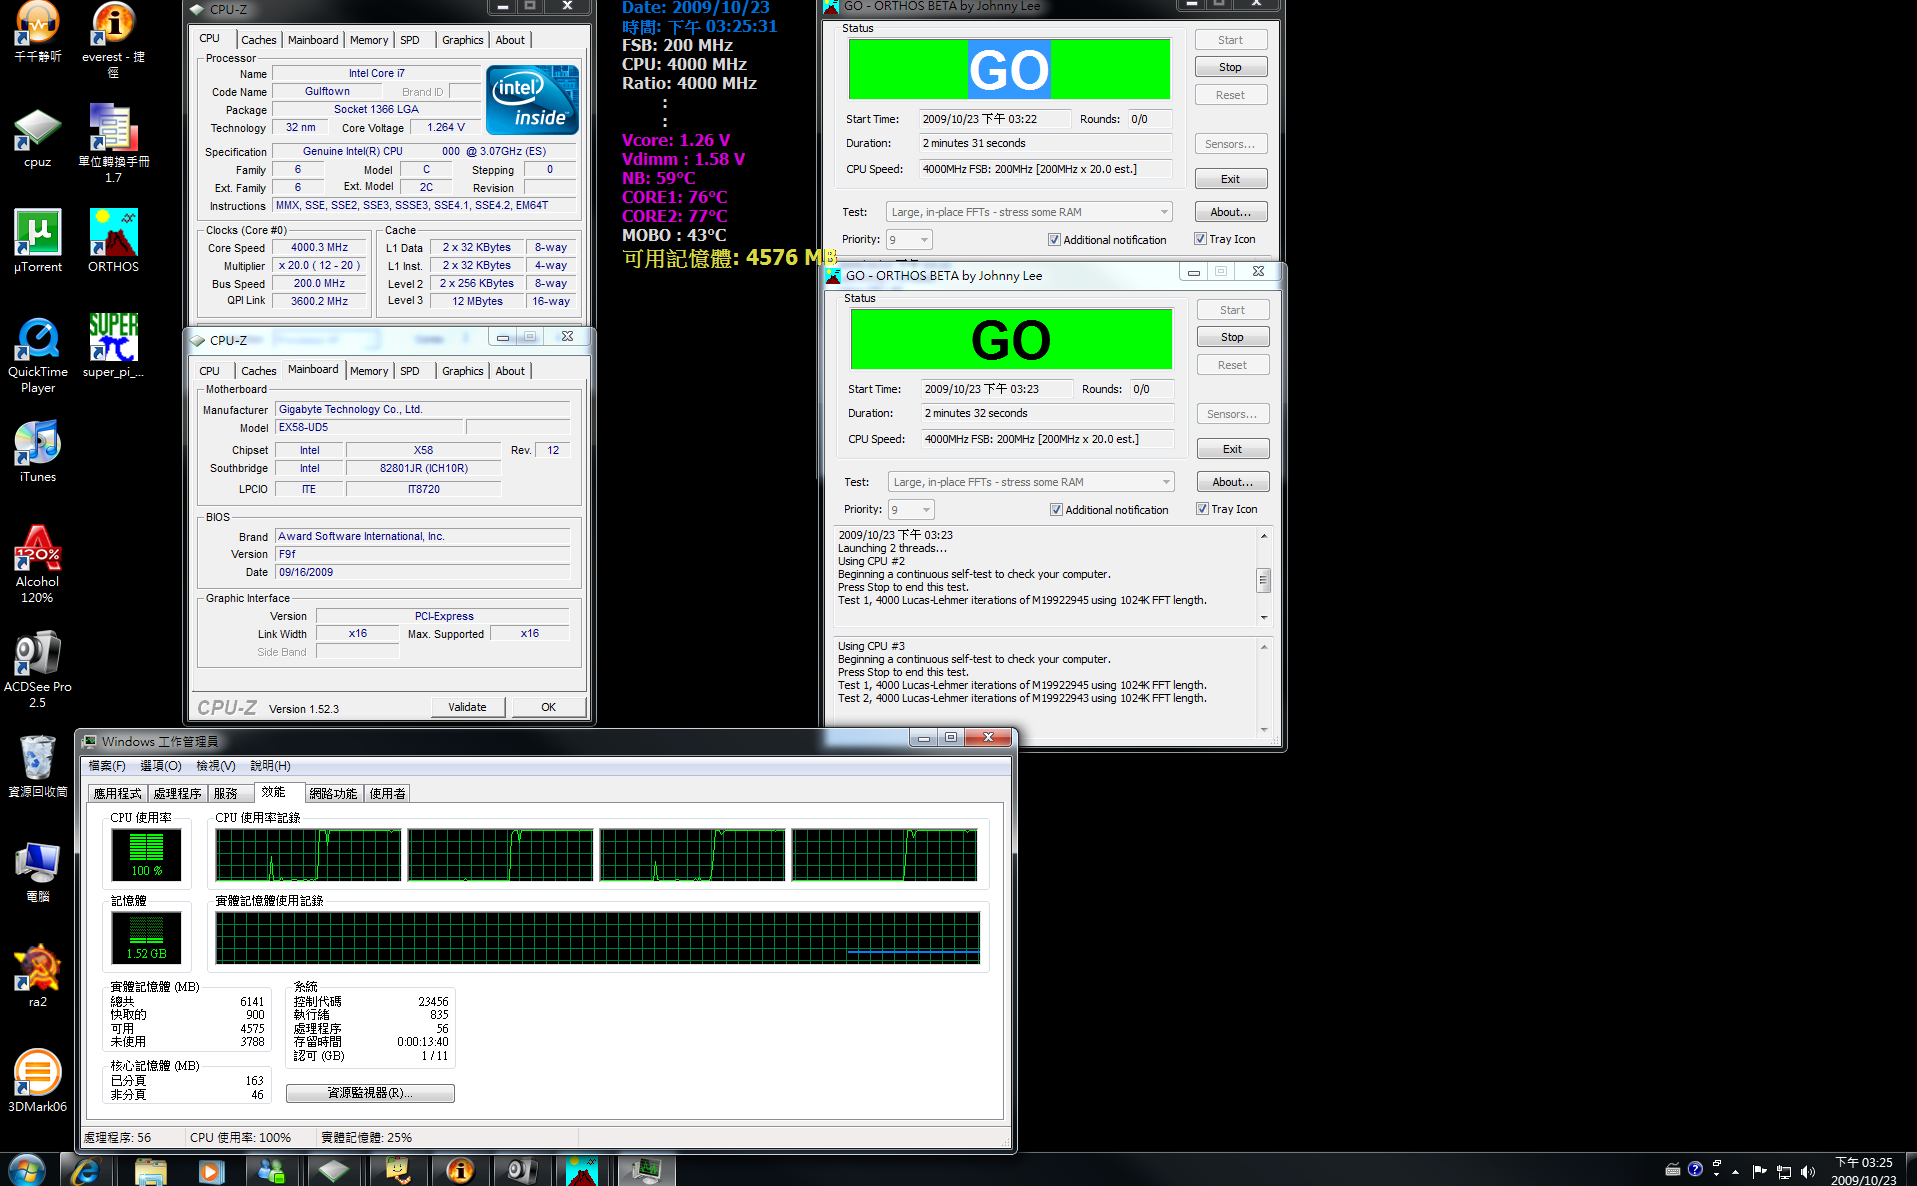
Task: Open 網路功能 tab in Task Manager
Action: click(333, 793)
